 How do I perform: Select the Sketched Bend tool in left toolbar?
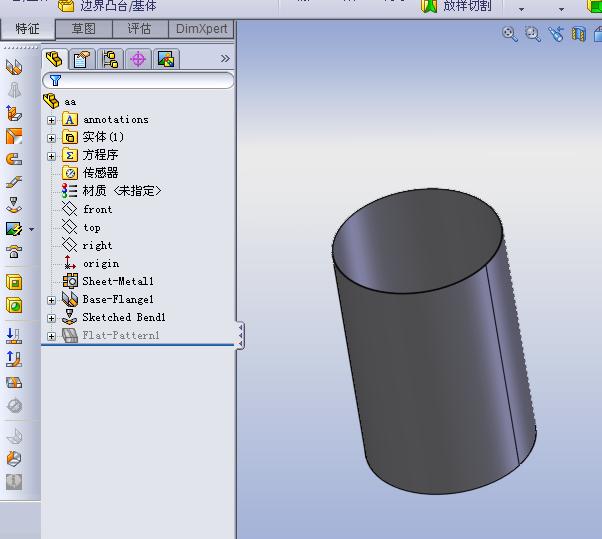[14, 205]
